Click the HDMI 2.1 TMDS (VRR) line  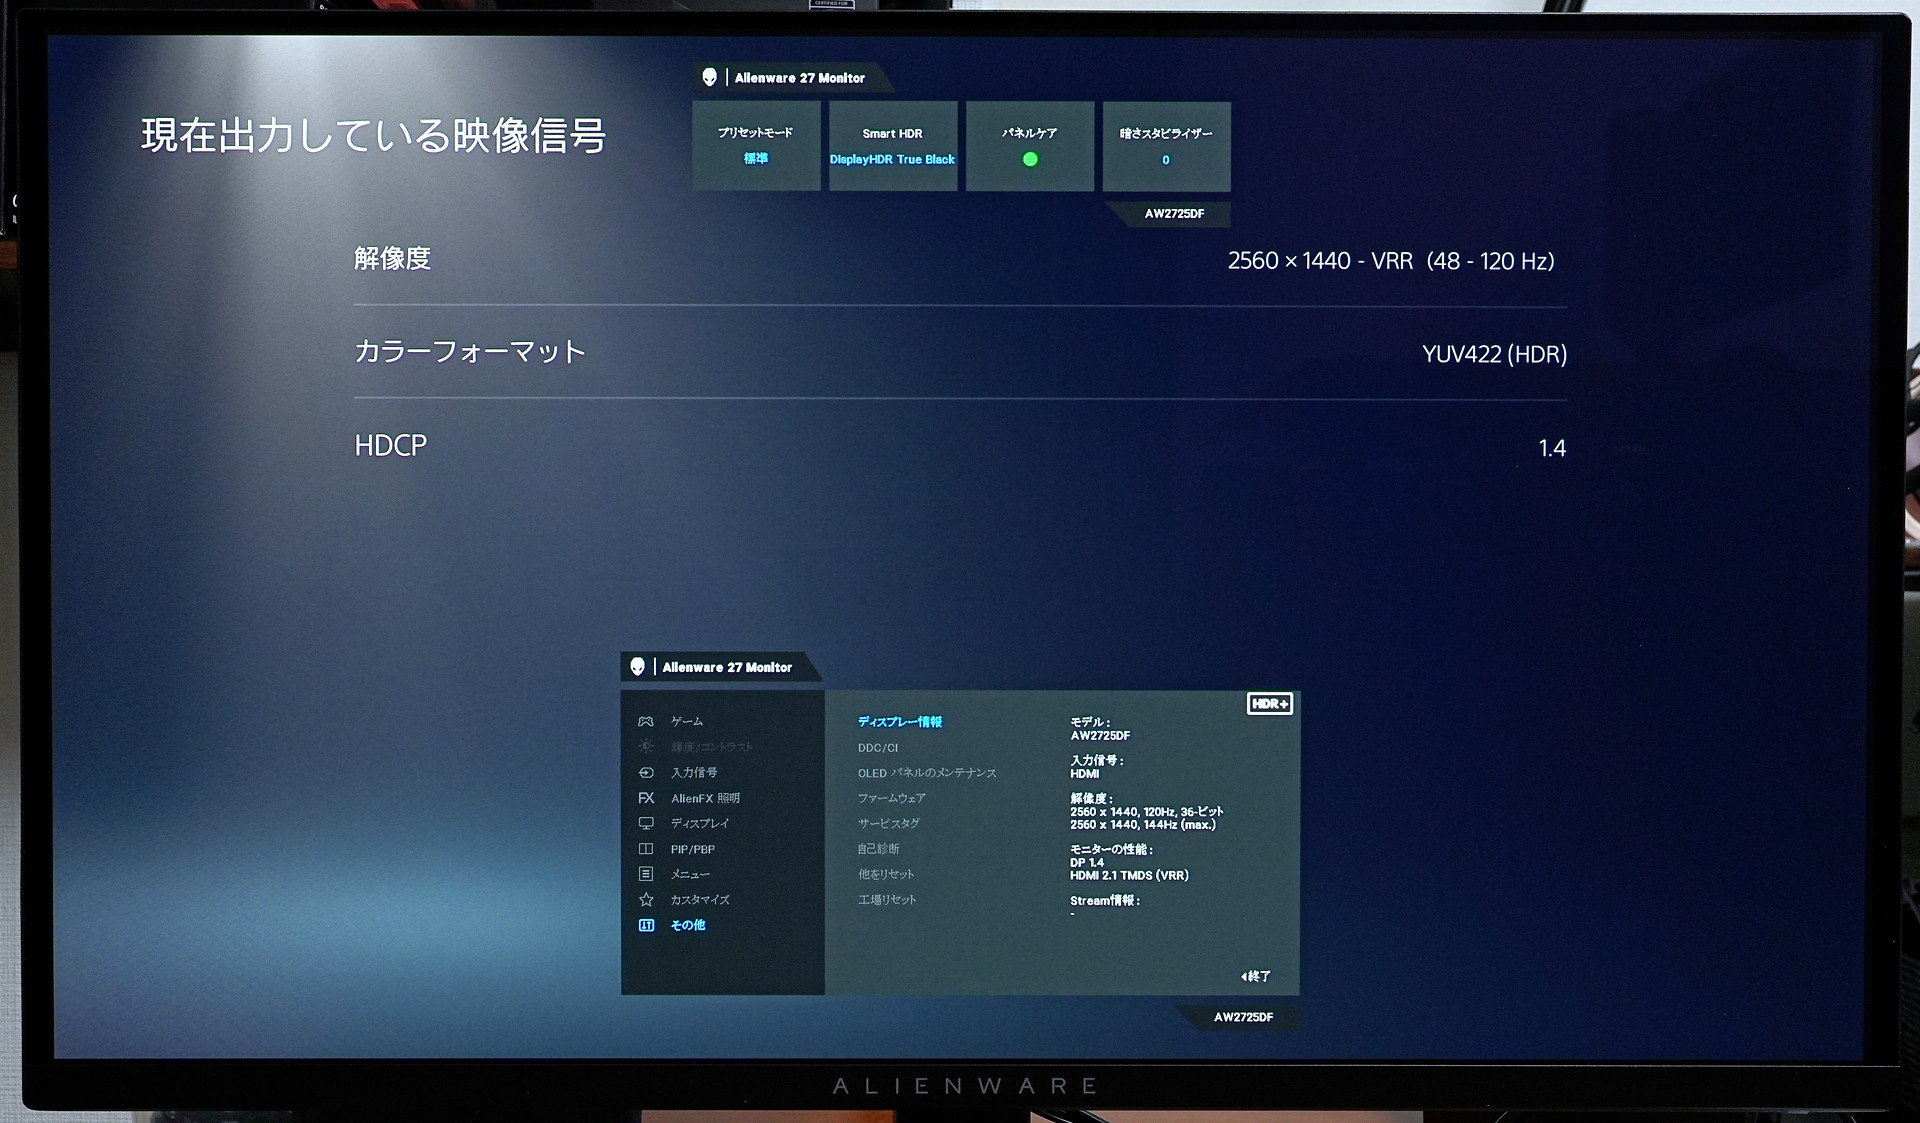[x=1129, y=876]
